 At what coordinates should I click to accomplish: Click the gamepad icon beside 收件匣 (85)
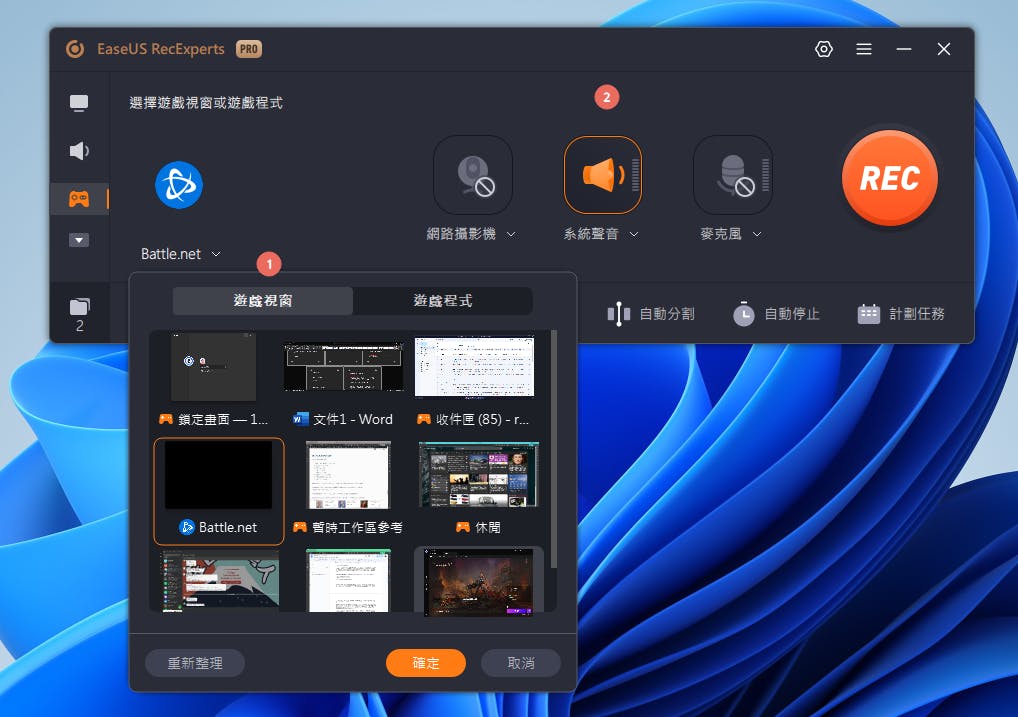tap(424, 419)
